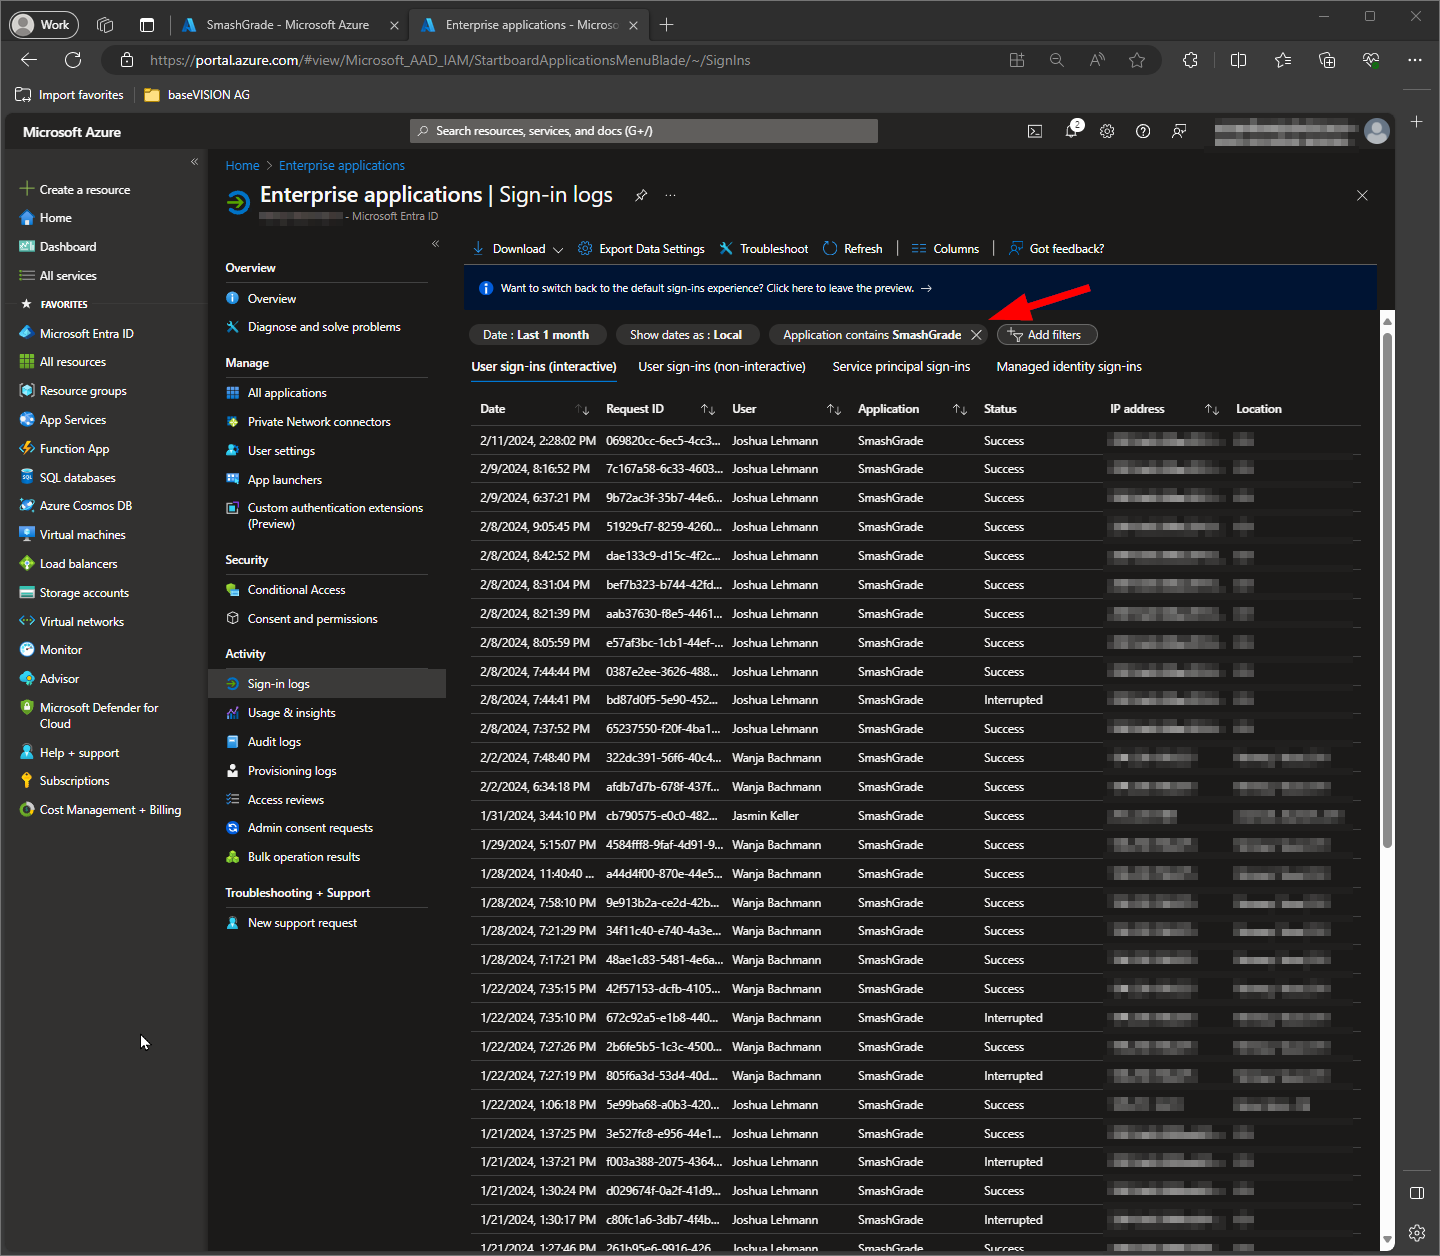Sort by Application column arrows
1440x1256 pixels.
(960, 409)
